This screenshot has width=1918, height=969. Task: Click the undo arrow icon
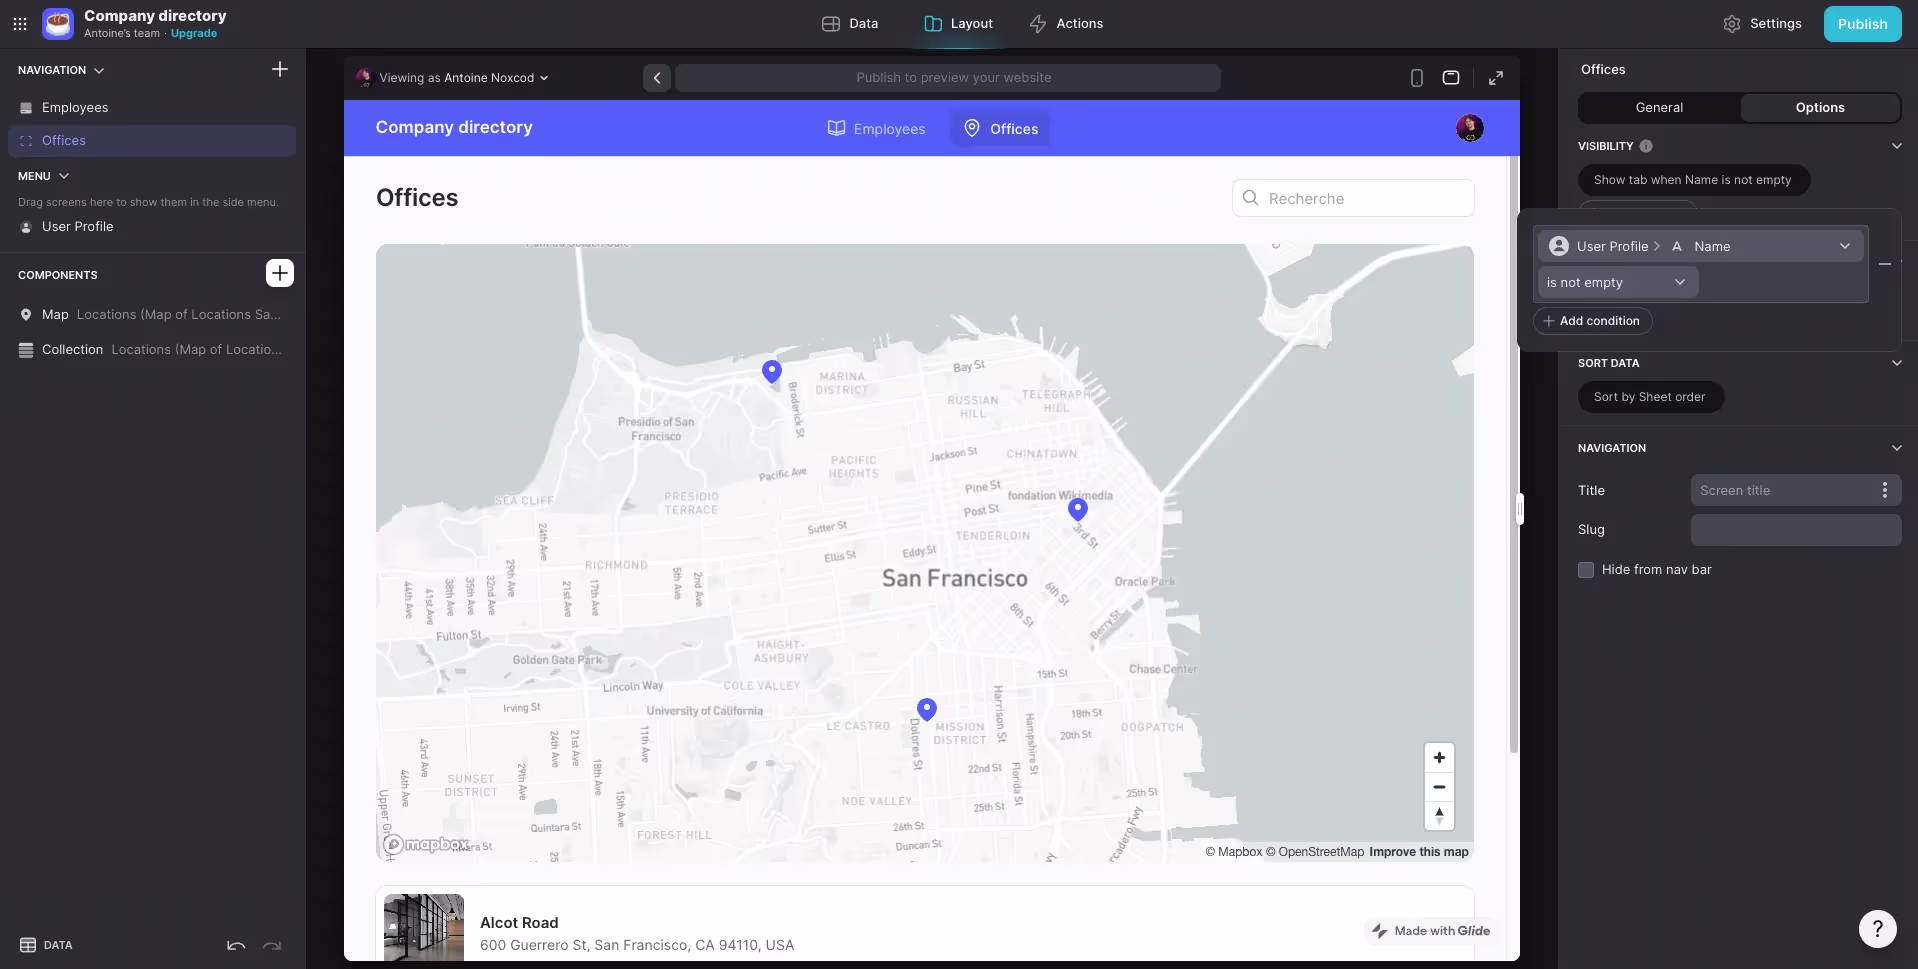click(x=236, y=945)
